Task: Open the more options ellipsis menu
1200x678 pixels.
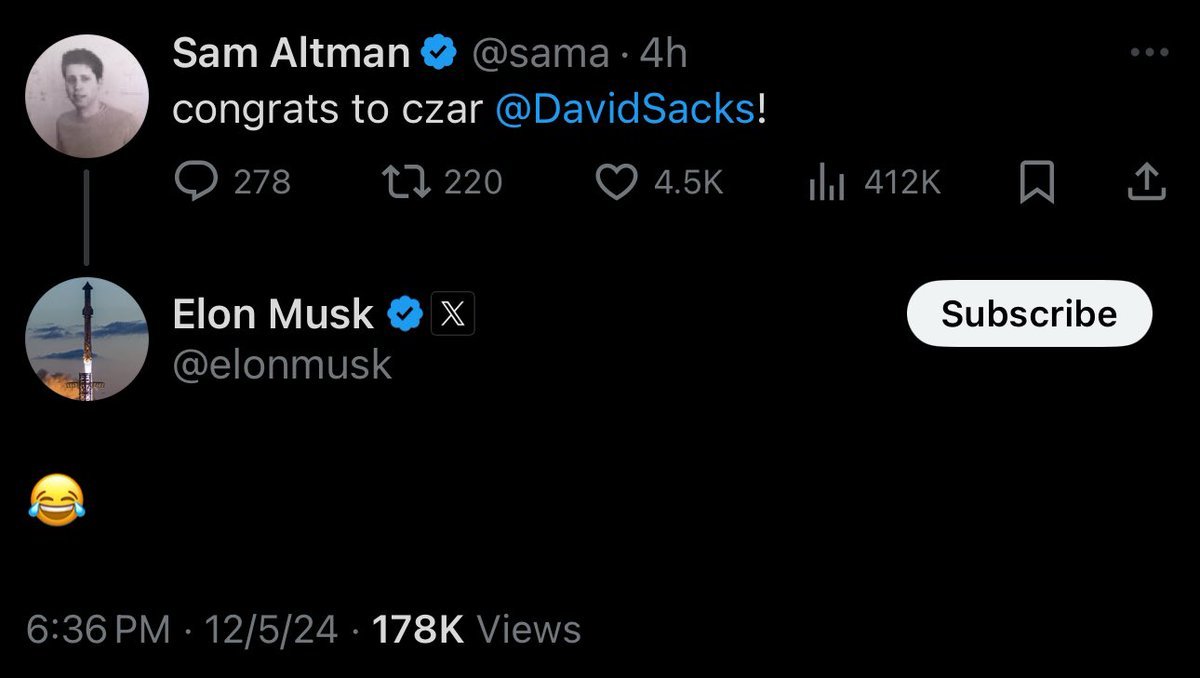Action: click(x=1149, y=53)
